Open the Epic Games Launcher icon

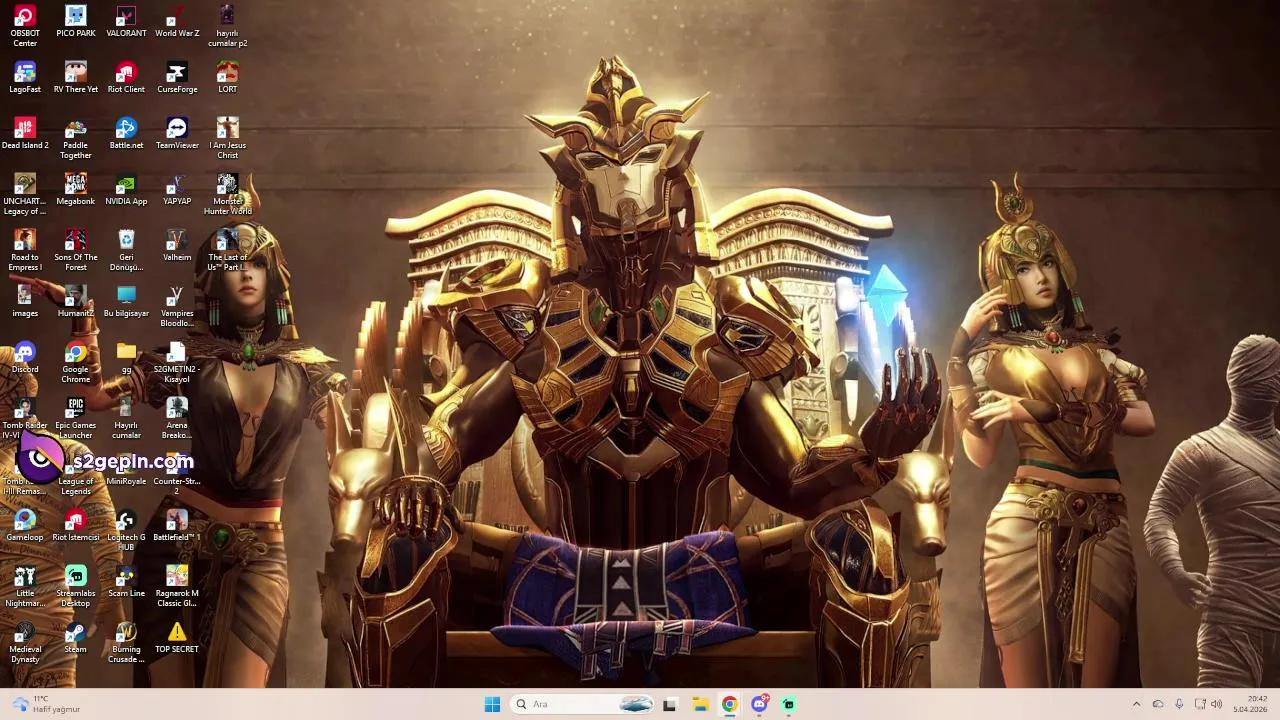(76, 418)
